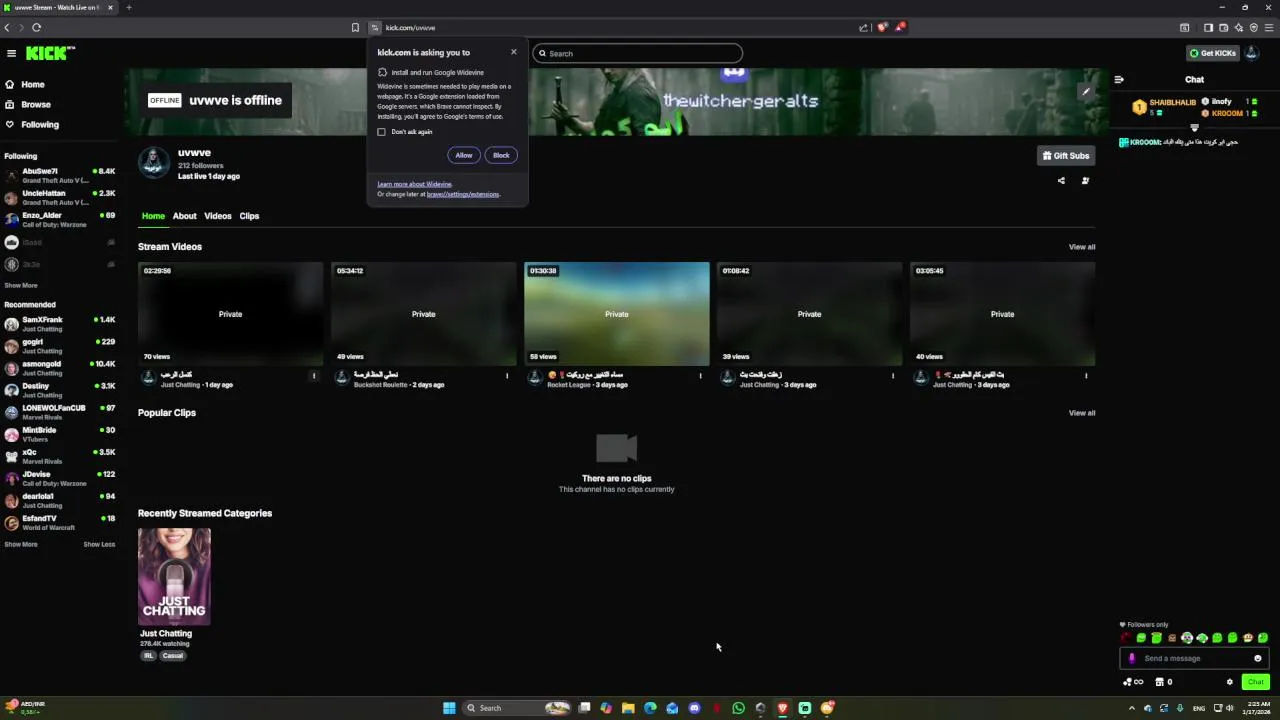Open options menu for the Buckshot Roulette video
The height and width of the screenshot is (720, 1280).
click(507, 376)
